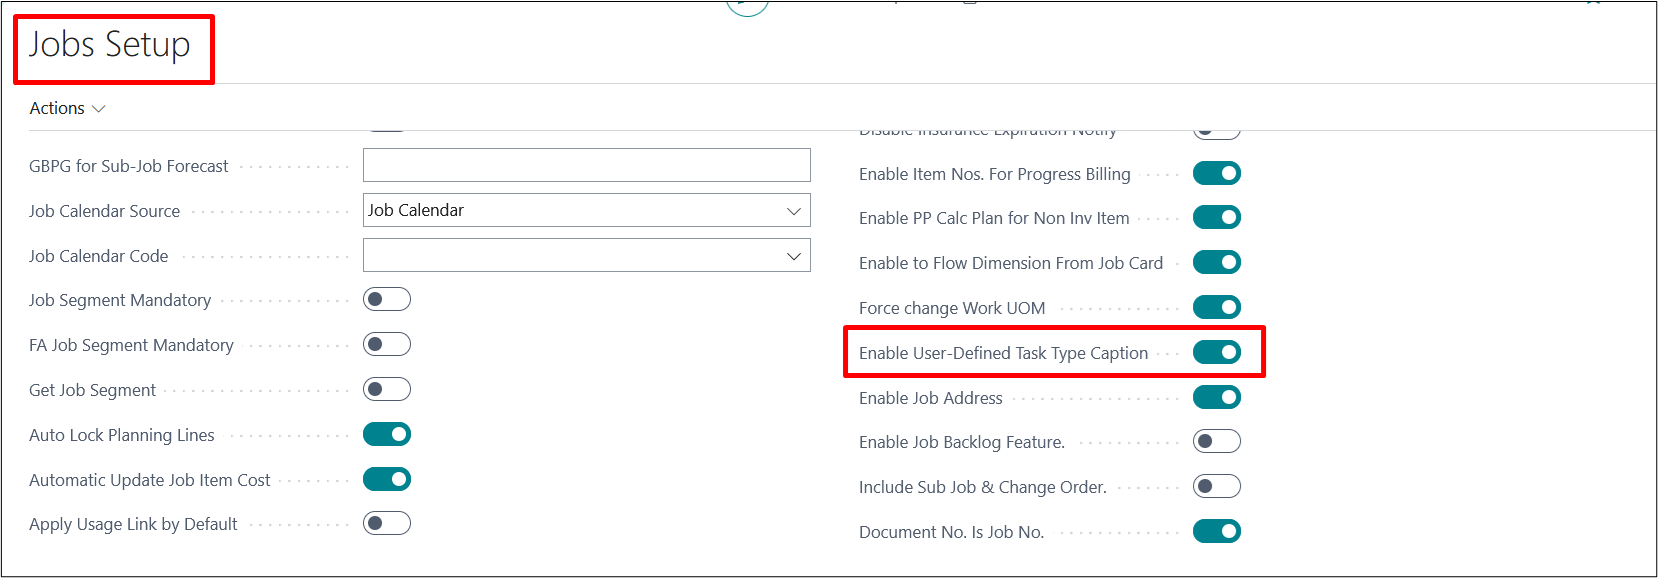Toggle Job Segment Mandatory switch
Image resolution: width=1658 pixels, height=578 pixels.
[x=387, y=299]
